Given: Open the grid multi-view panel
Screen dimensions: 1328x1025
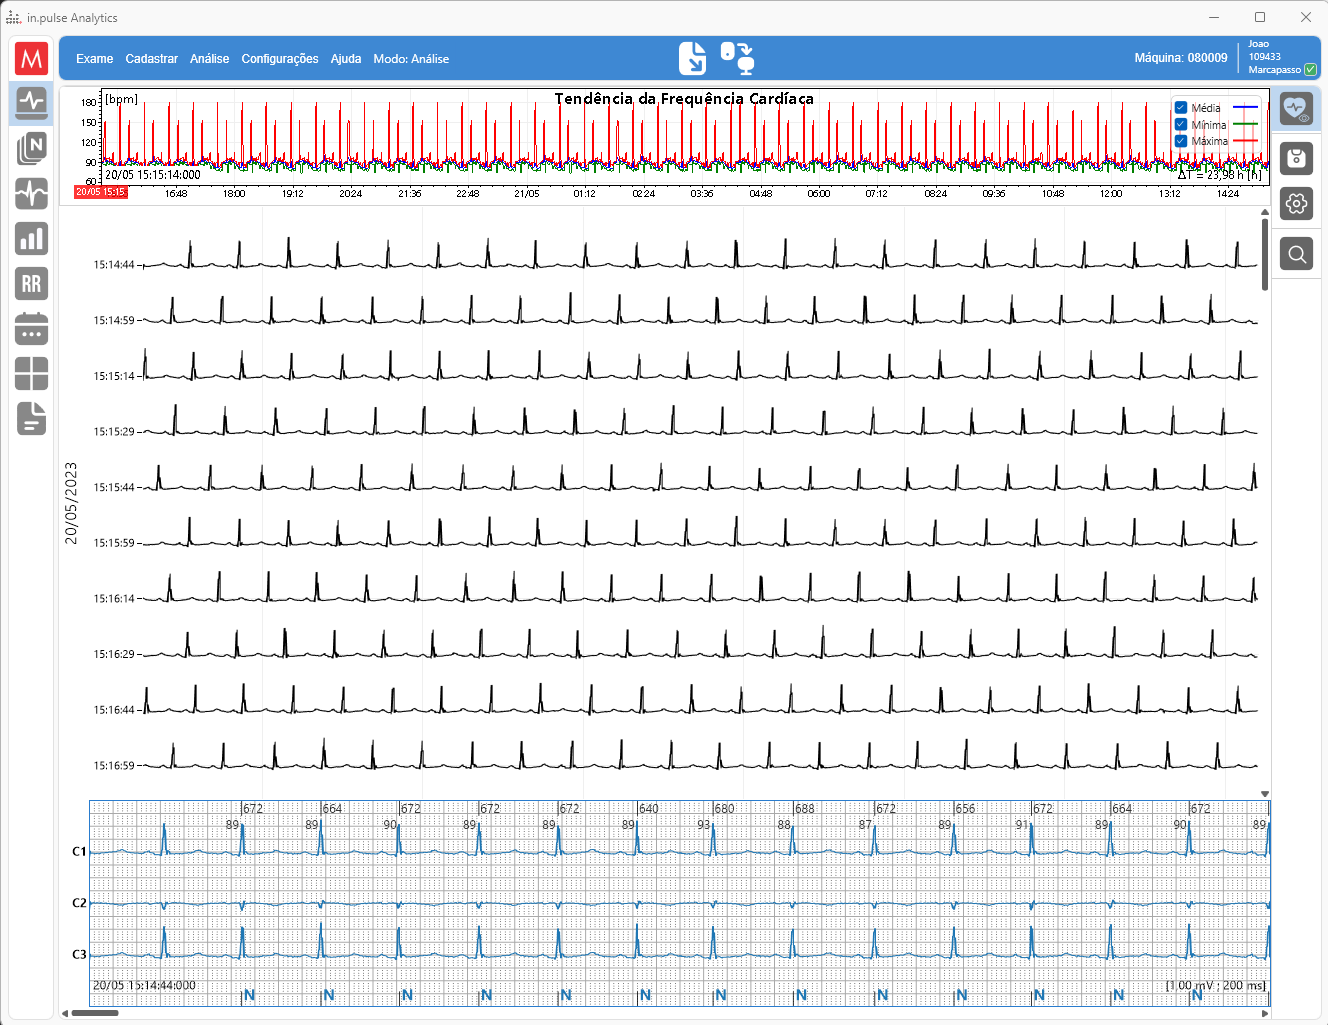Looking at the screenshot, I should 31,374.
